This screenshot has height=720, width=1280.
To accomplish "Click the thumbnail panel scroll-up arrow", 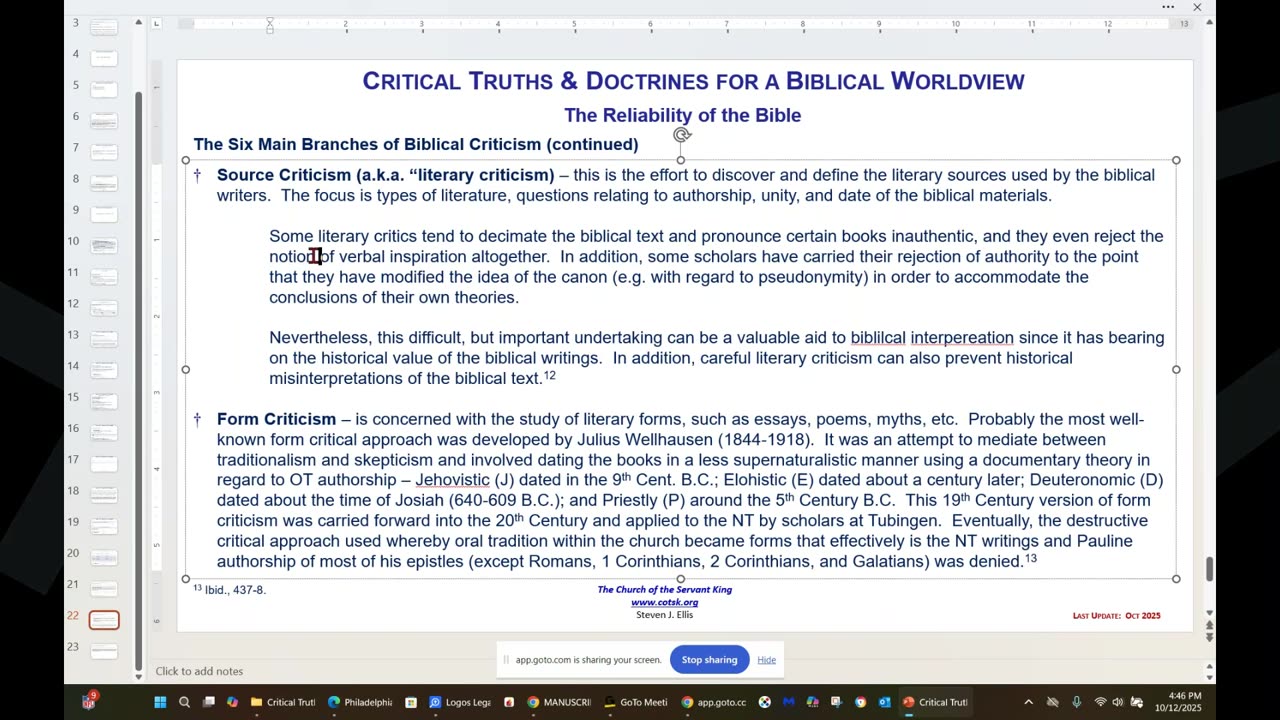I will coord(138,22).
